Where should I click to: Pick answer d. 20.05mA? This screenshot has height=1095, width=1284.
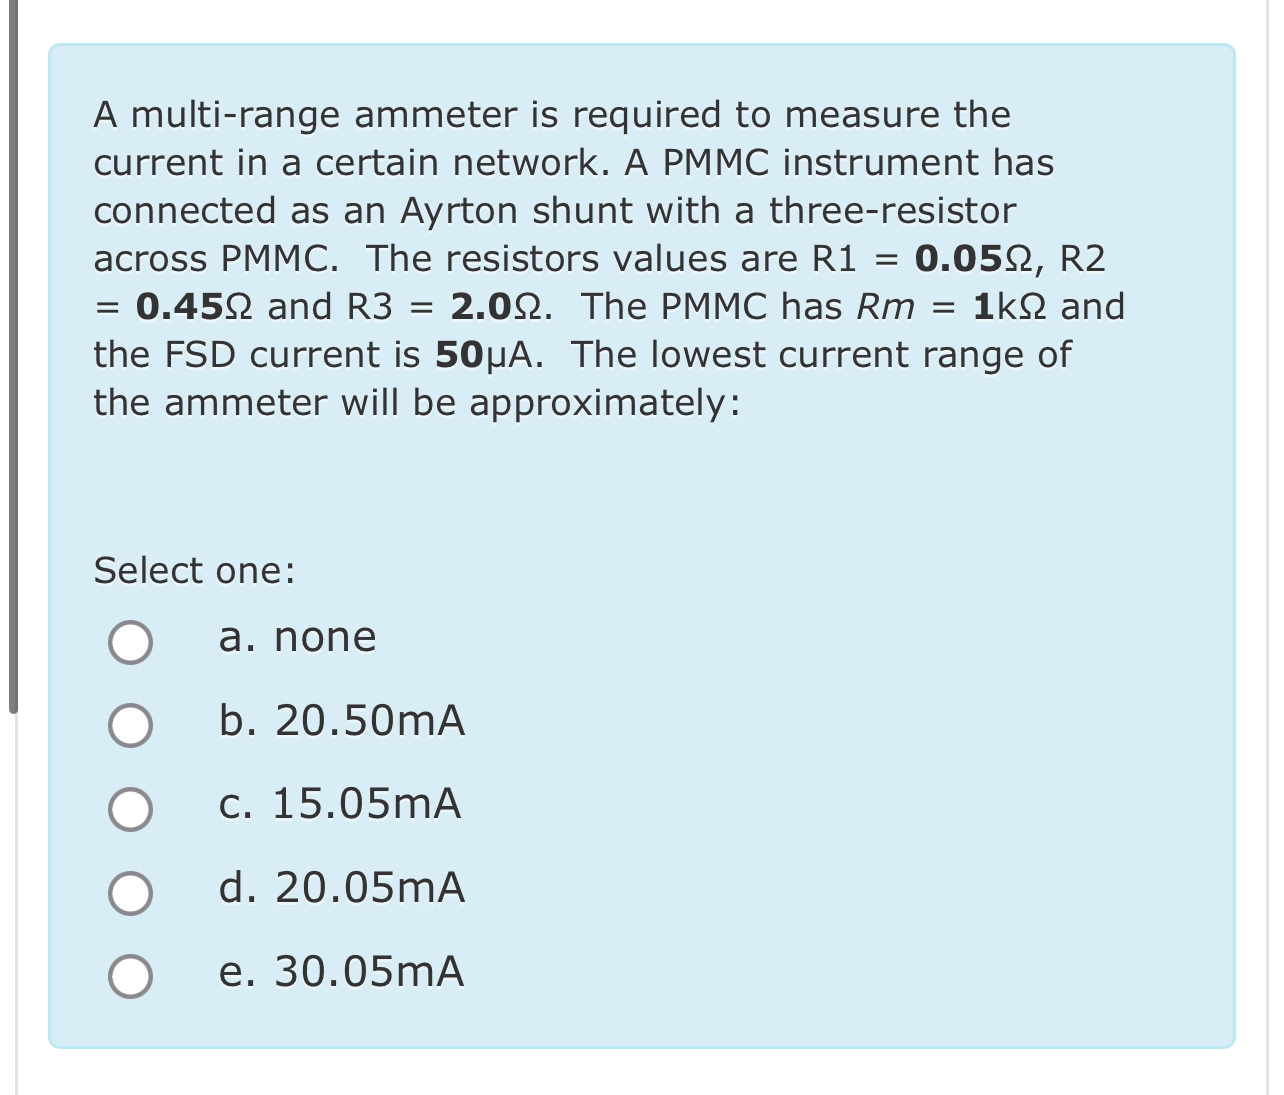[130, 894]
